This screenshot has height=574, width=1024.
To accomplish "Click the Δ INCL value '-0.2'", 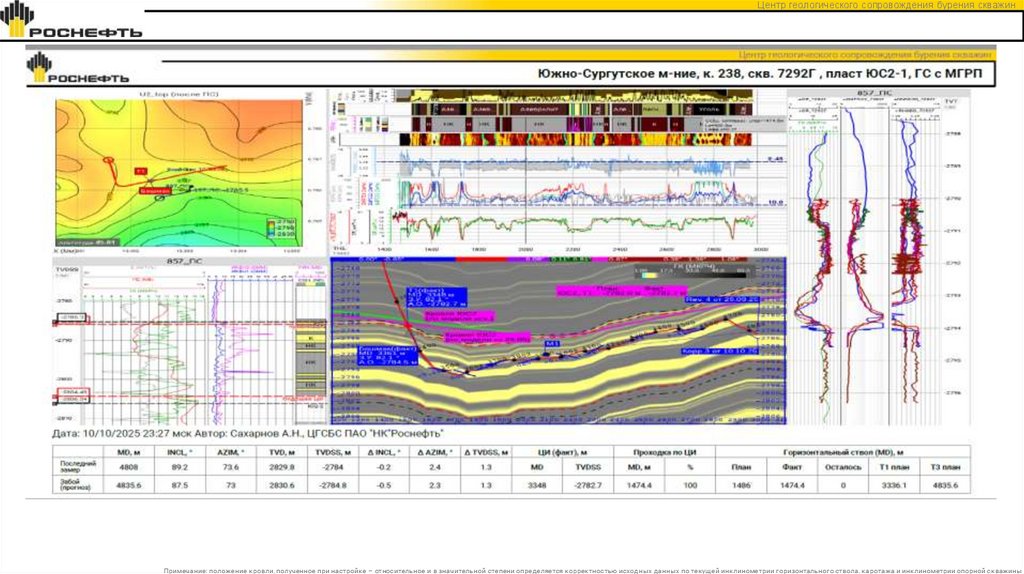I will point(383,468).
